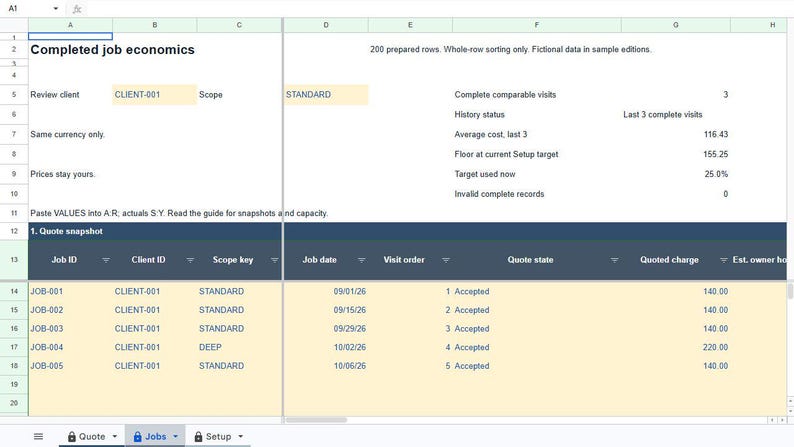Viewport: 794px width, 447px height.
Task: Click 'Complete comparable visits' label
Action: tap(505, 95)
